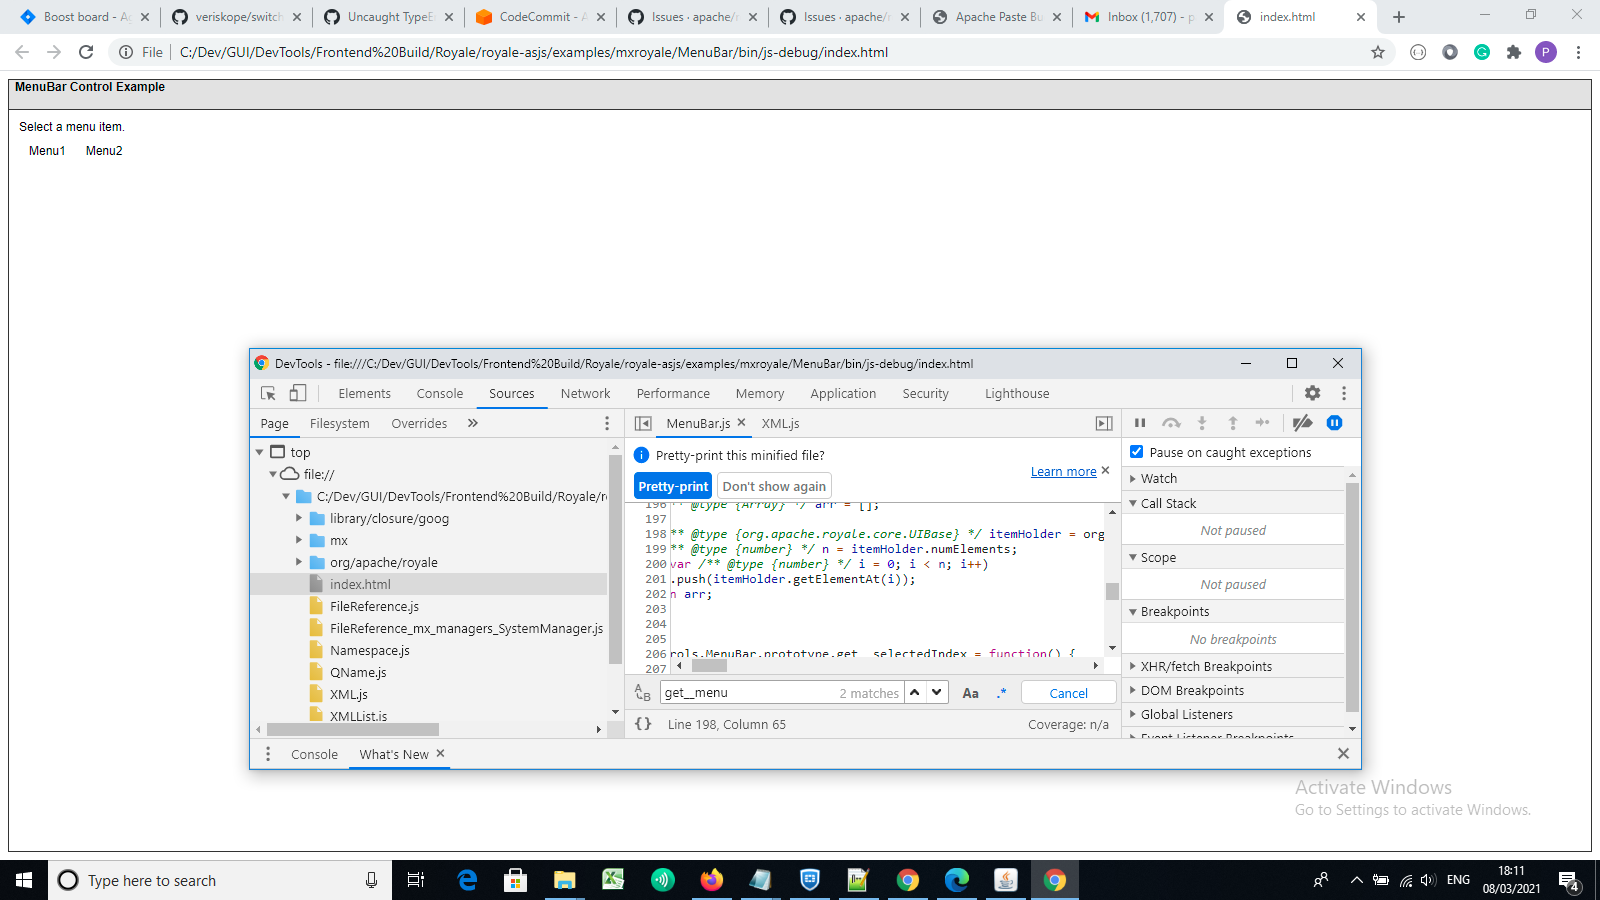Open the DevTools settings gear icon
The height and width of the screenshot is (900, 1600).
coord(1312,393)
